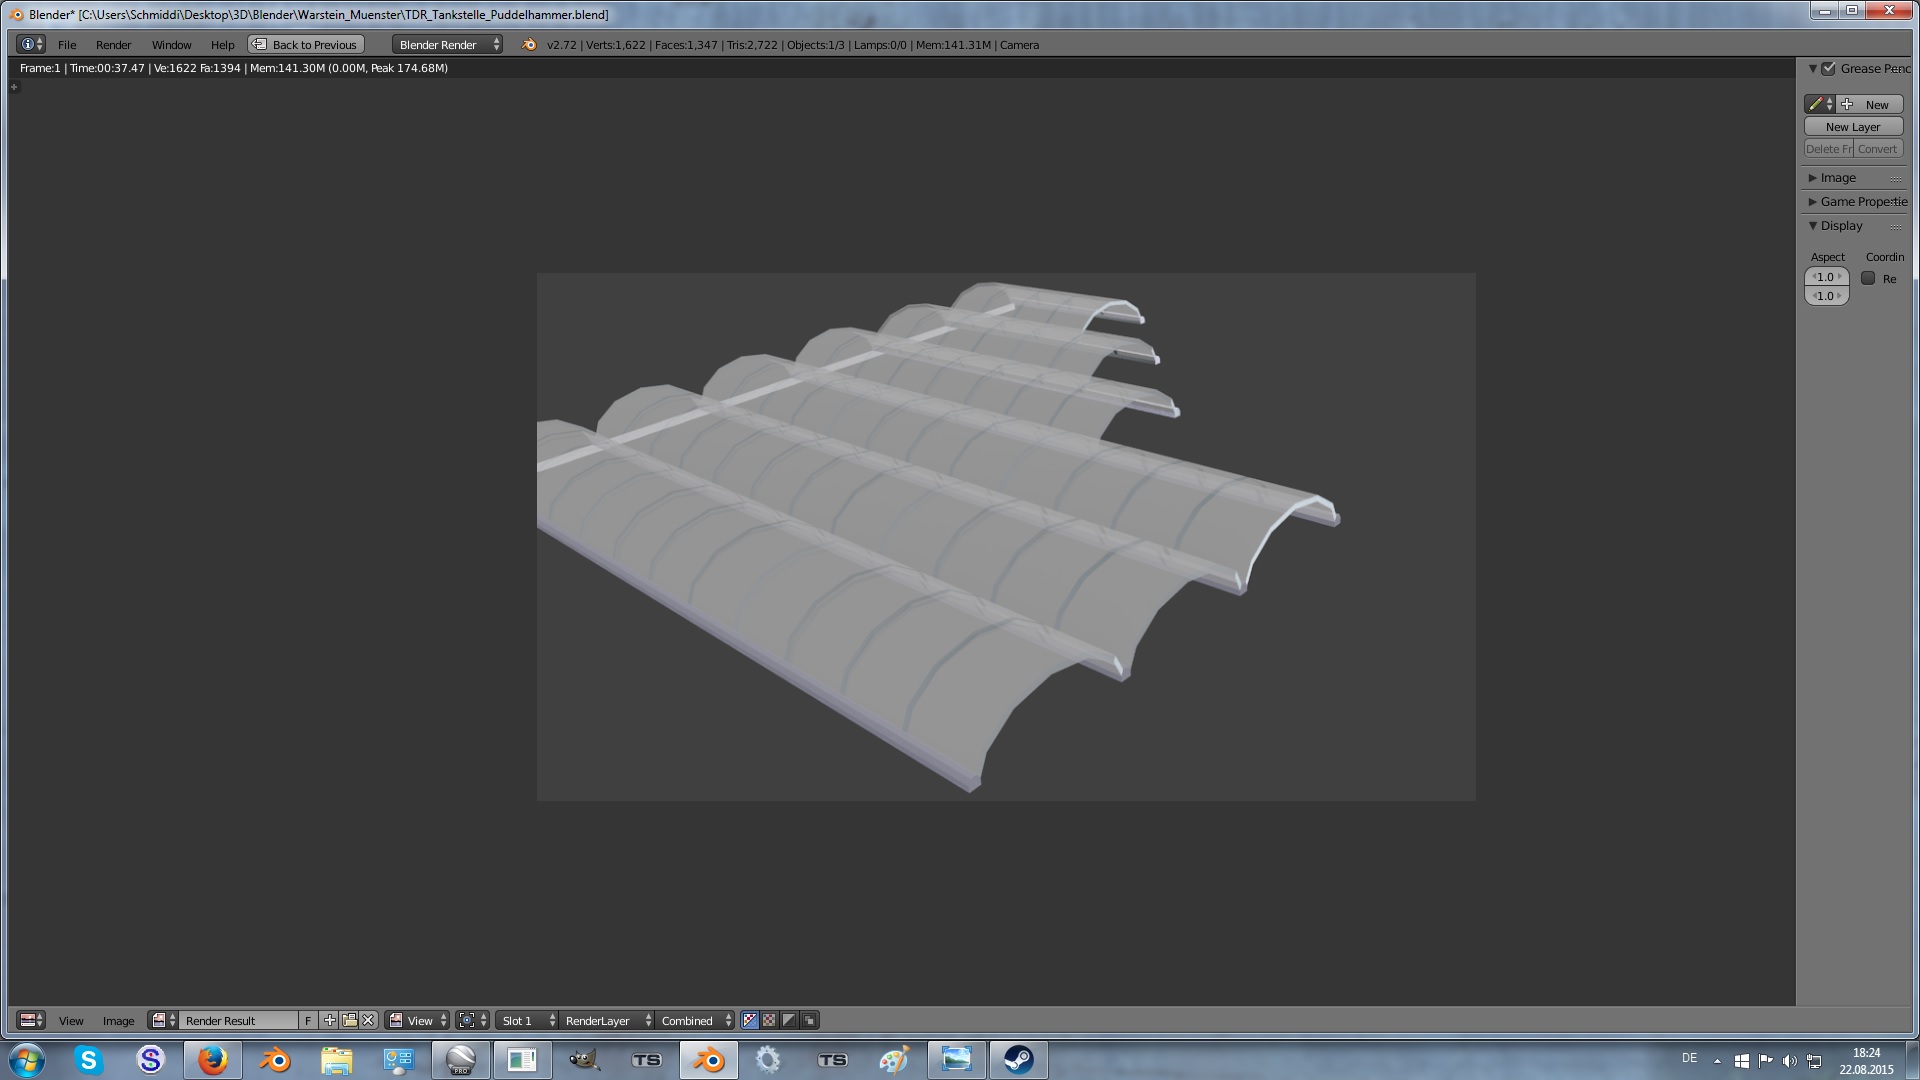Open the Blender Render engine dropdown
Screen dimensions: 1920x1080
click(x=447, y=44)
